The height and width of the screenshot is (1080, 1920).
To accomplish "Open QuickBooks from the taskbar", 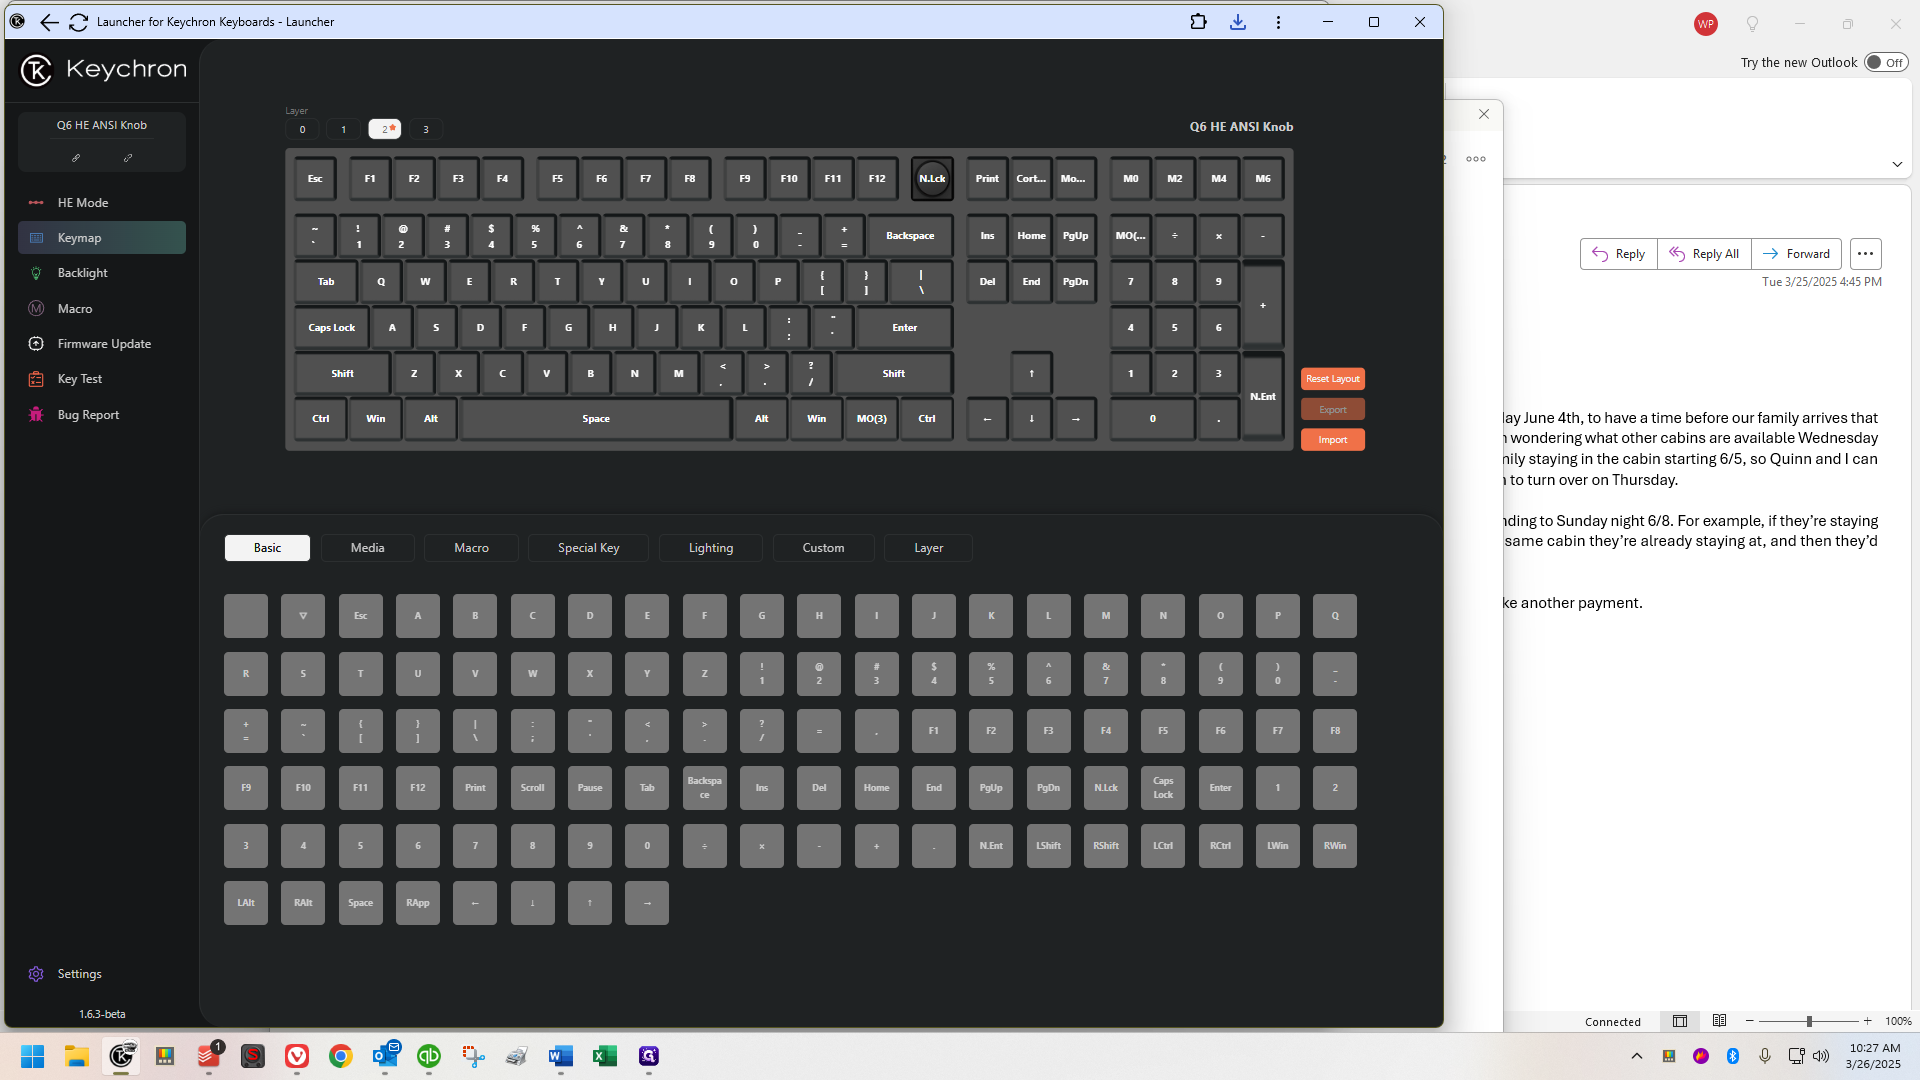I will 429,1056.
